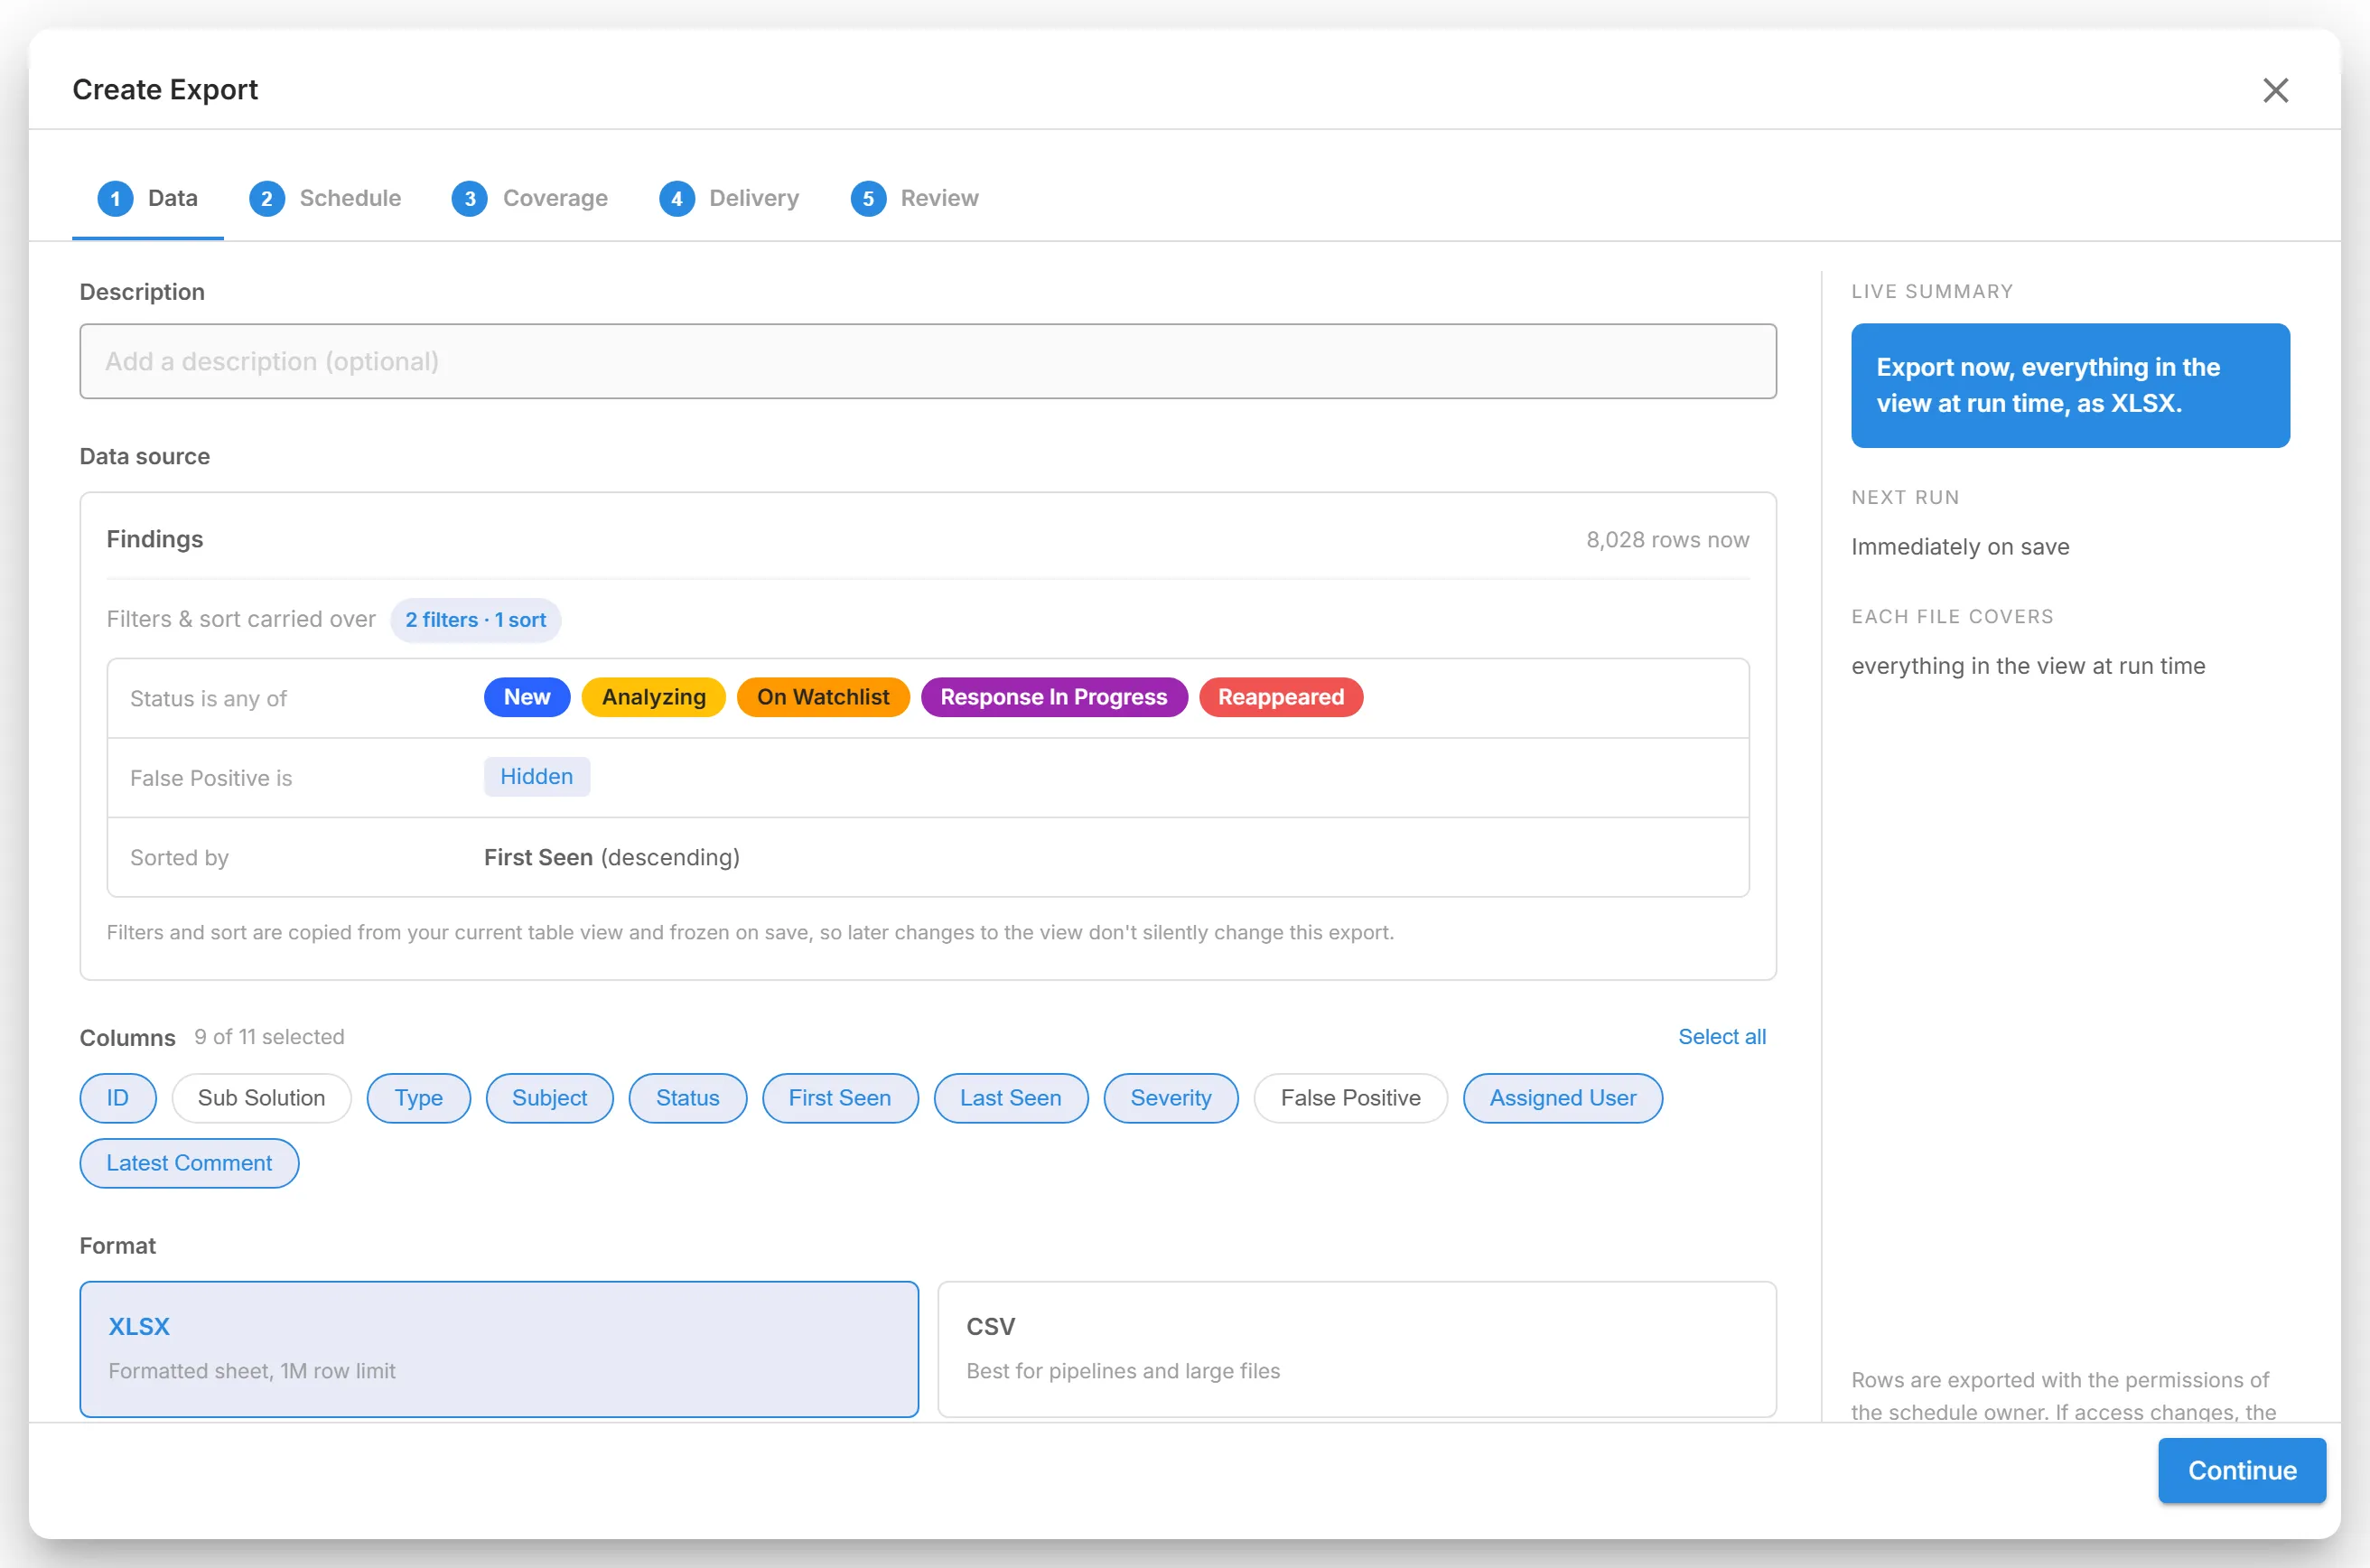The image size is (2370, 1568).
Task: Click the 'False Positive is' filter label
Action: coord(211,778)
